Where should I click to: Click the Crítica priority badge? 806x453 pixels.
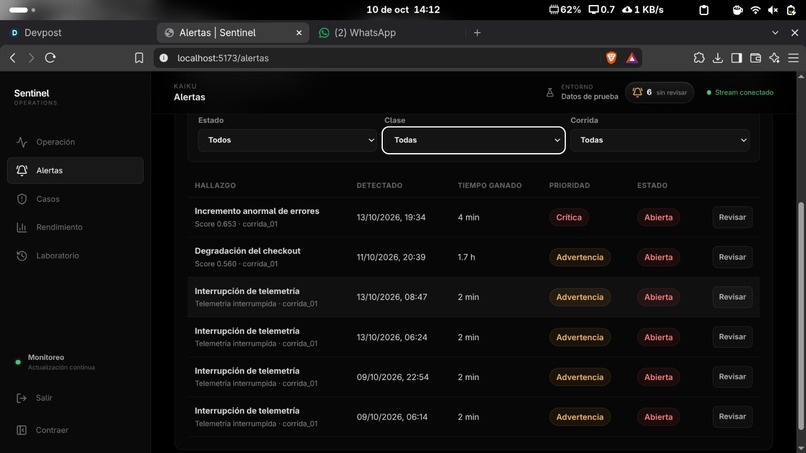tap(569, 218)
